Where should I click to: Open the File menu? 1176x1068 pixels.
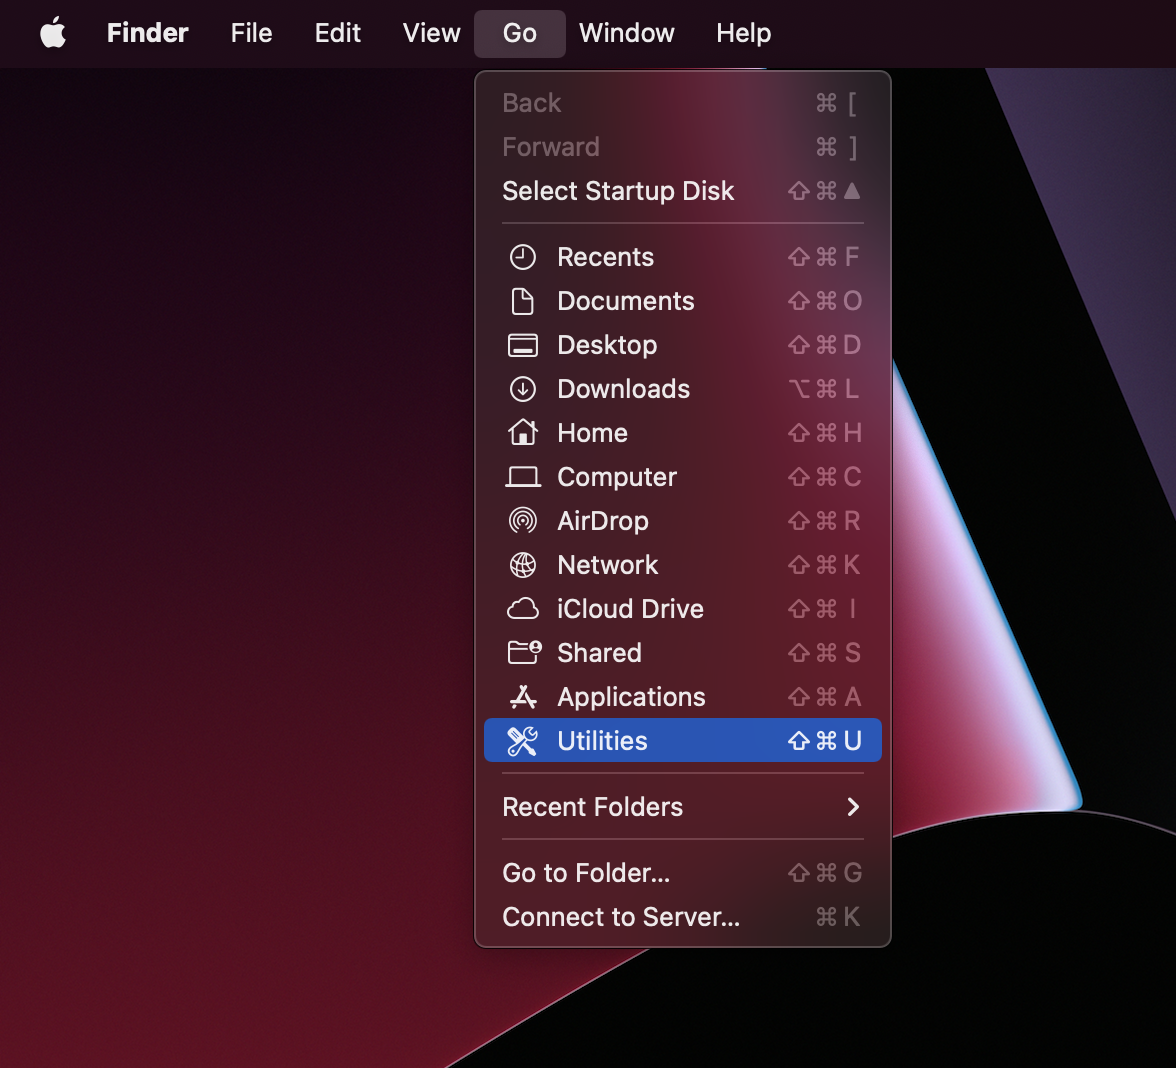(251, 33)
